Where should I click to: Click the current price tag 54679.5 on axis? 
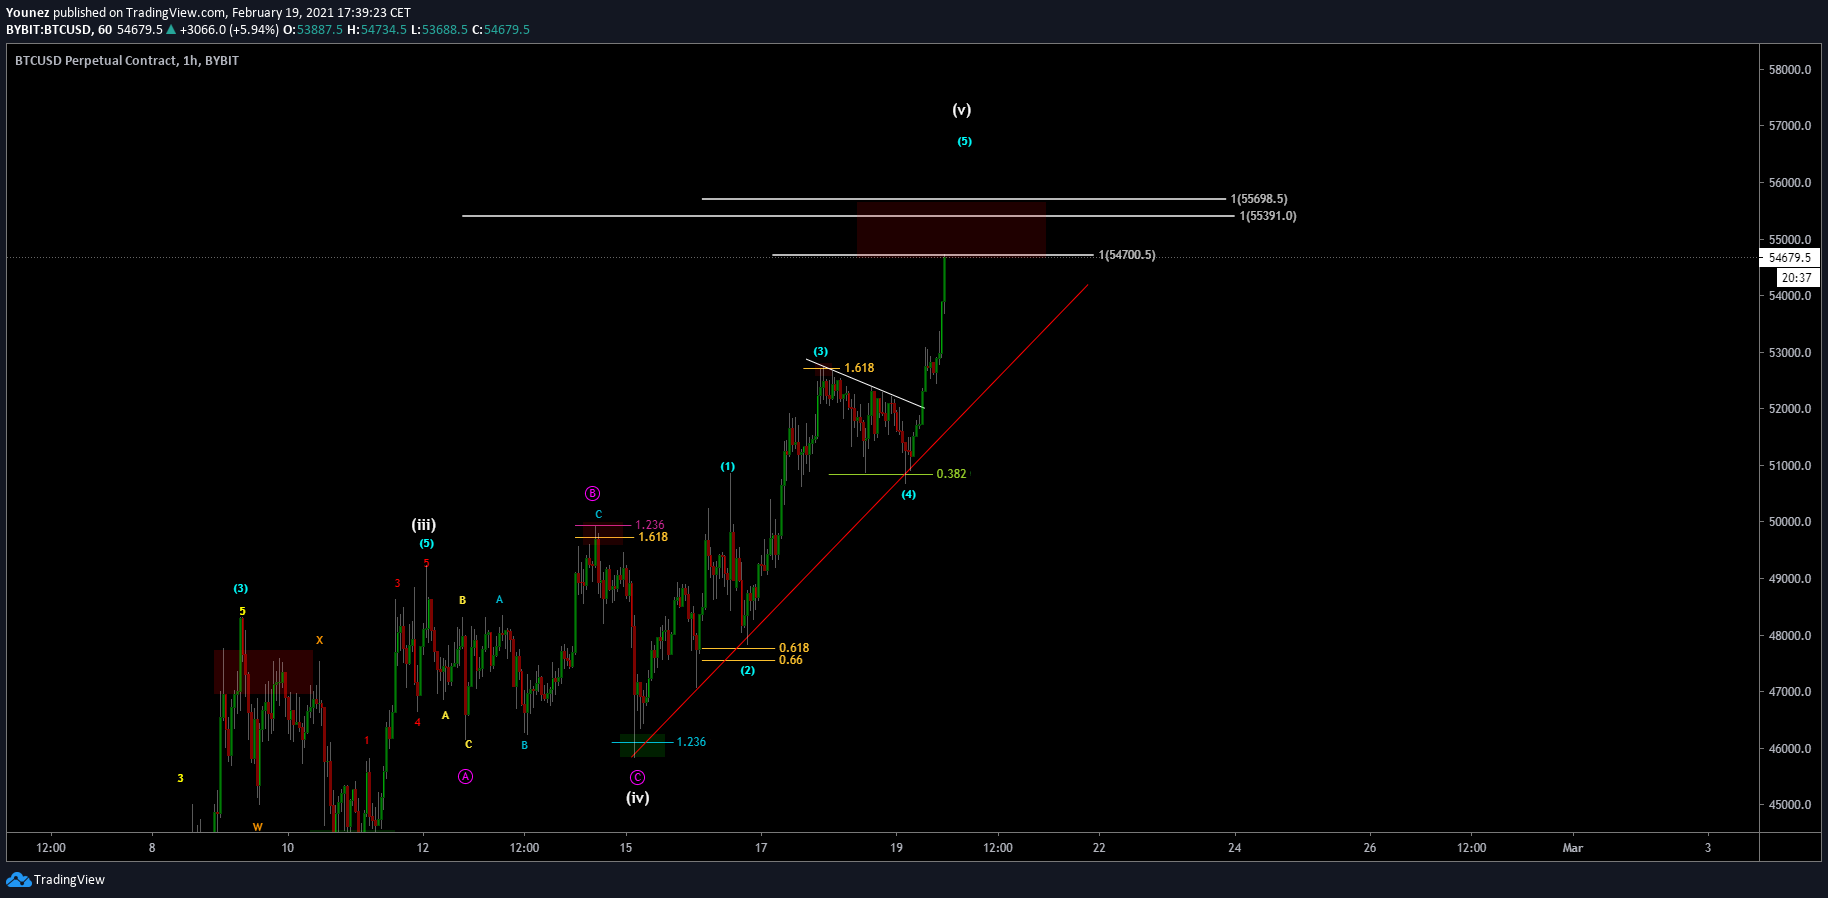point(1789,258)
